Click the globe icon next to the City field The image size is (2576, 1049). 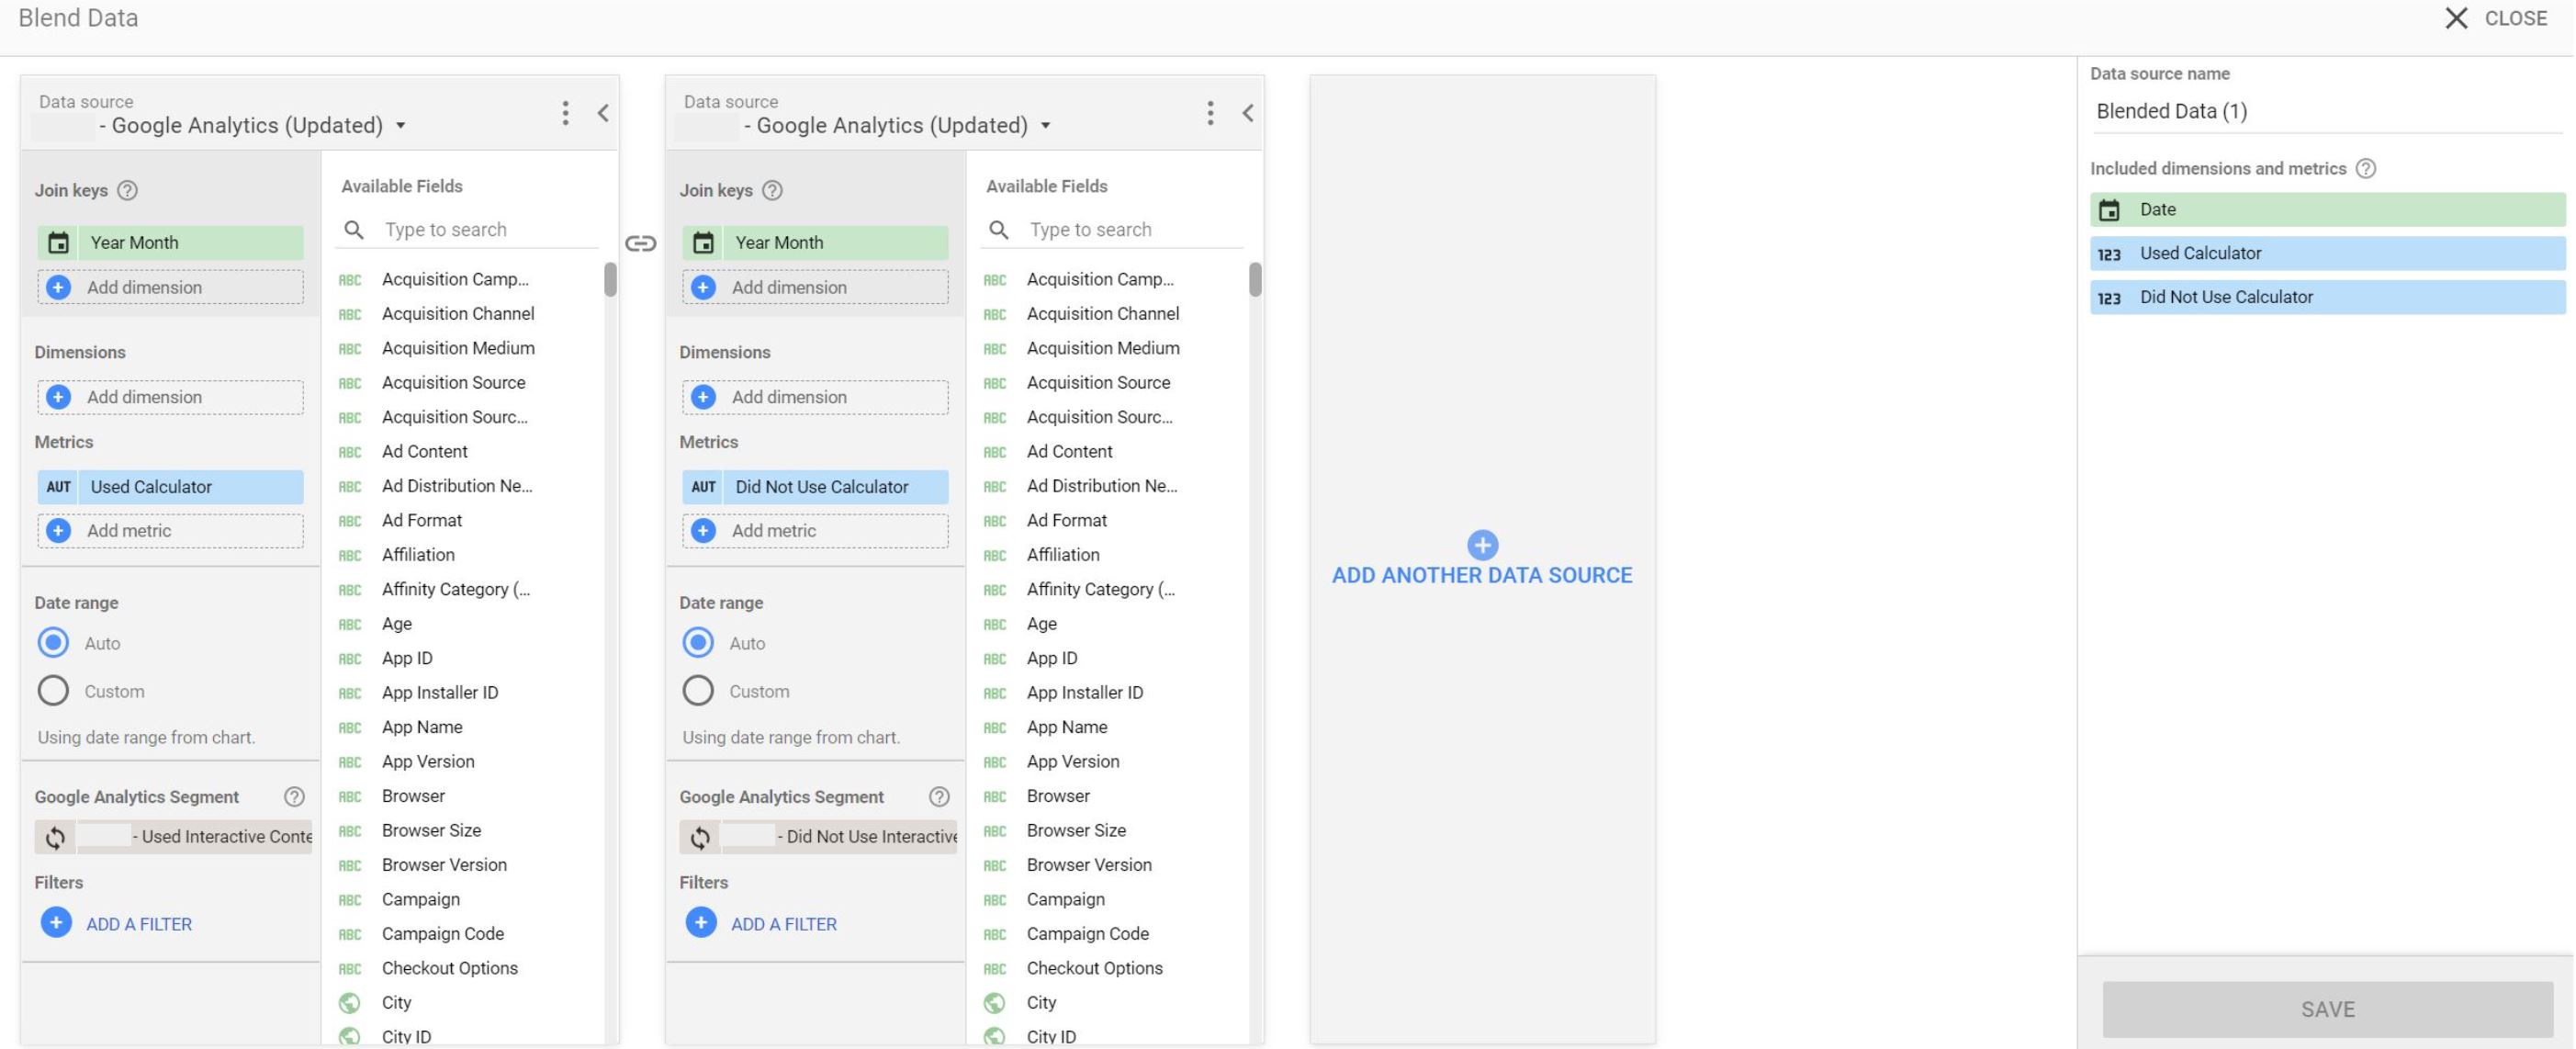tap(350, 1002)
